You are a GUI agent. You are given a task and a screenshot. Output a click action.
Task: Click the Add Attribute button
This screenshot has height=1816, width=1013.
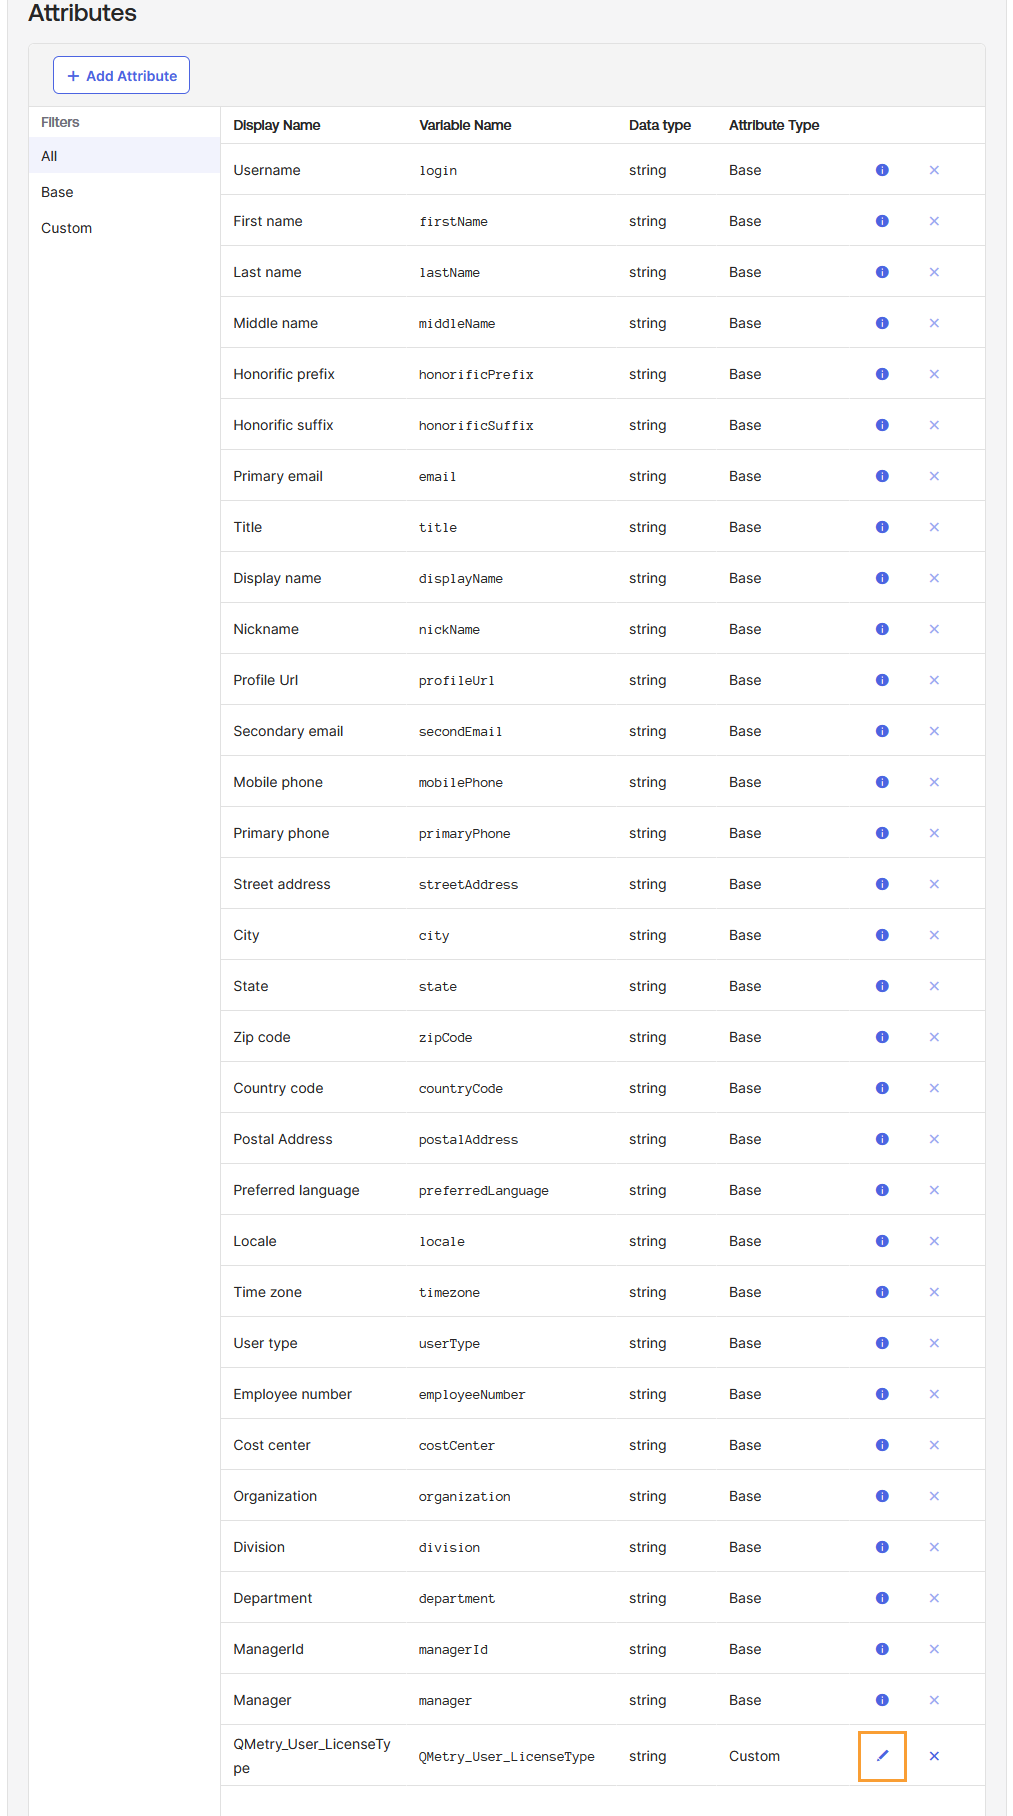pyautogui.click(x=121, y=75)
